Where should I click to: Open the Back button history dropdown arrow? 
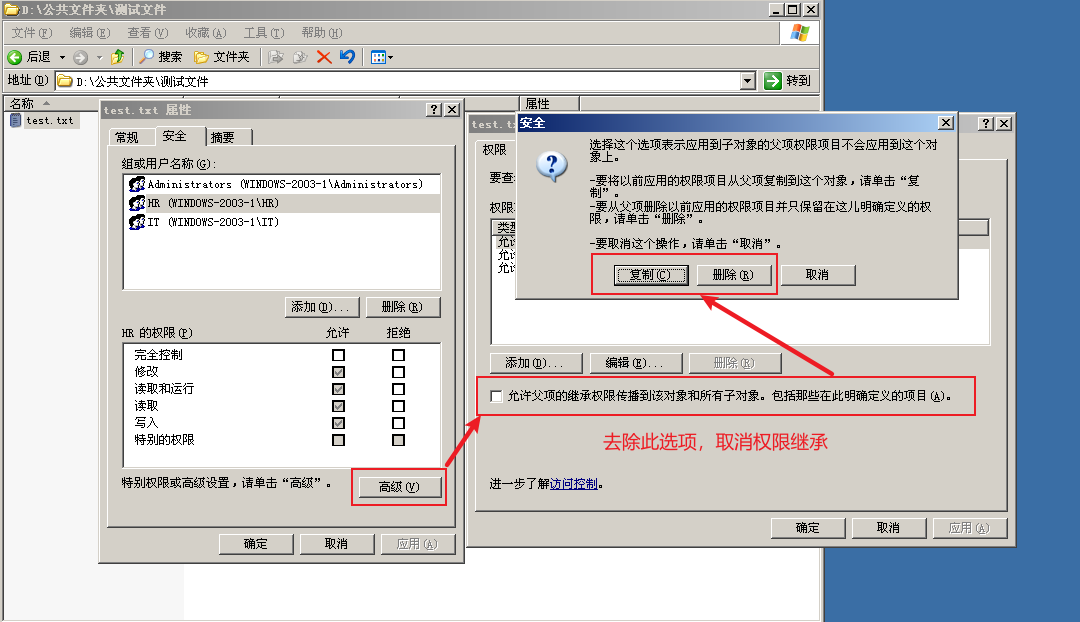pyautogui.click(x=62, y=57)
